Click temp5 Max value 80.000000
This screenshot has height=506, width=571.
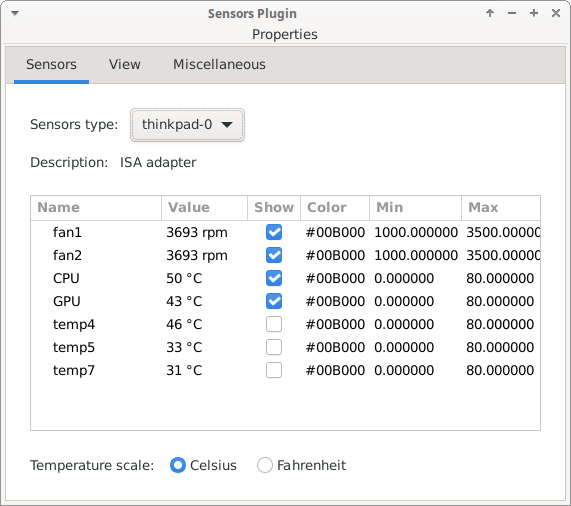[500, 347]
